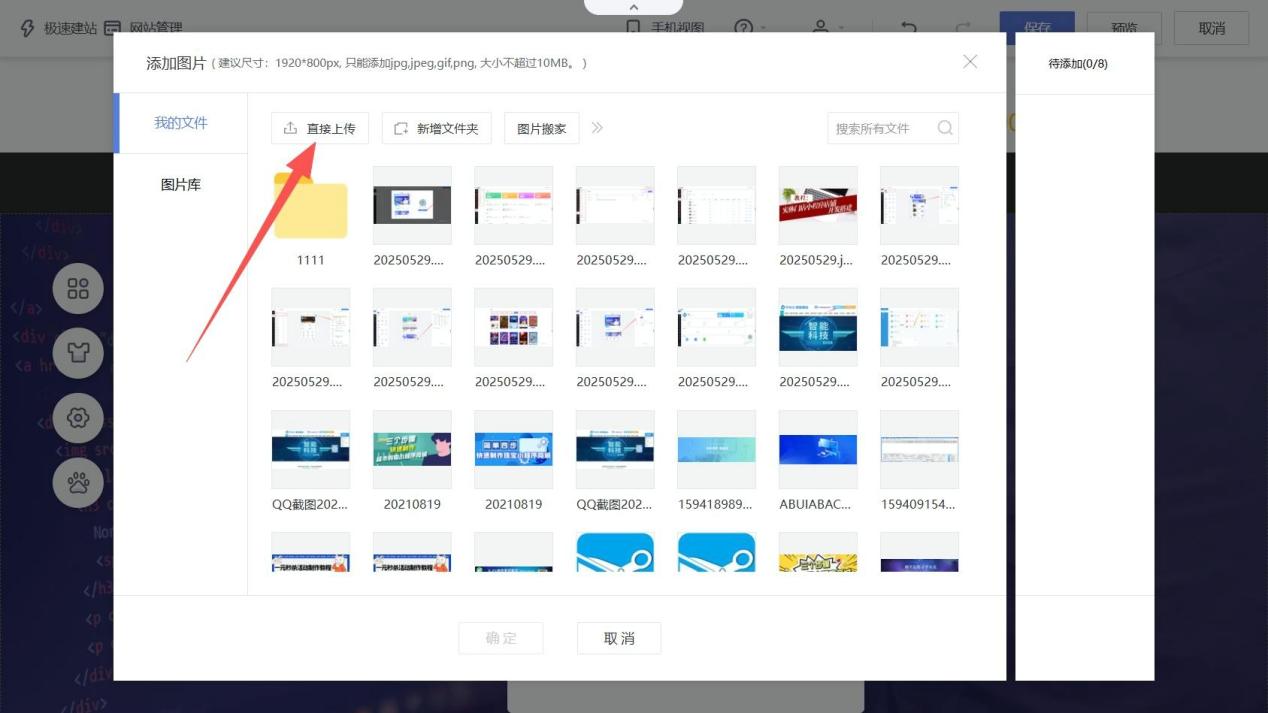Open the help question mark dropdown

pos(749,28)
